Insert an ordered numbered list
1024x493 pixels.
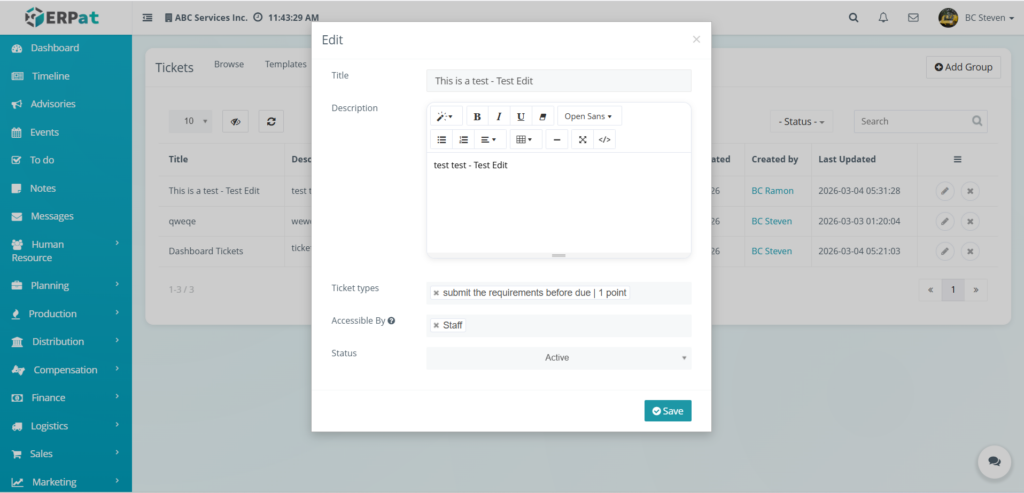[x=463, y=140]
